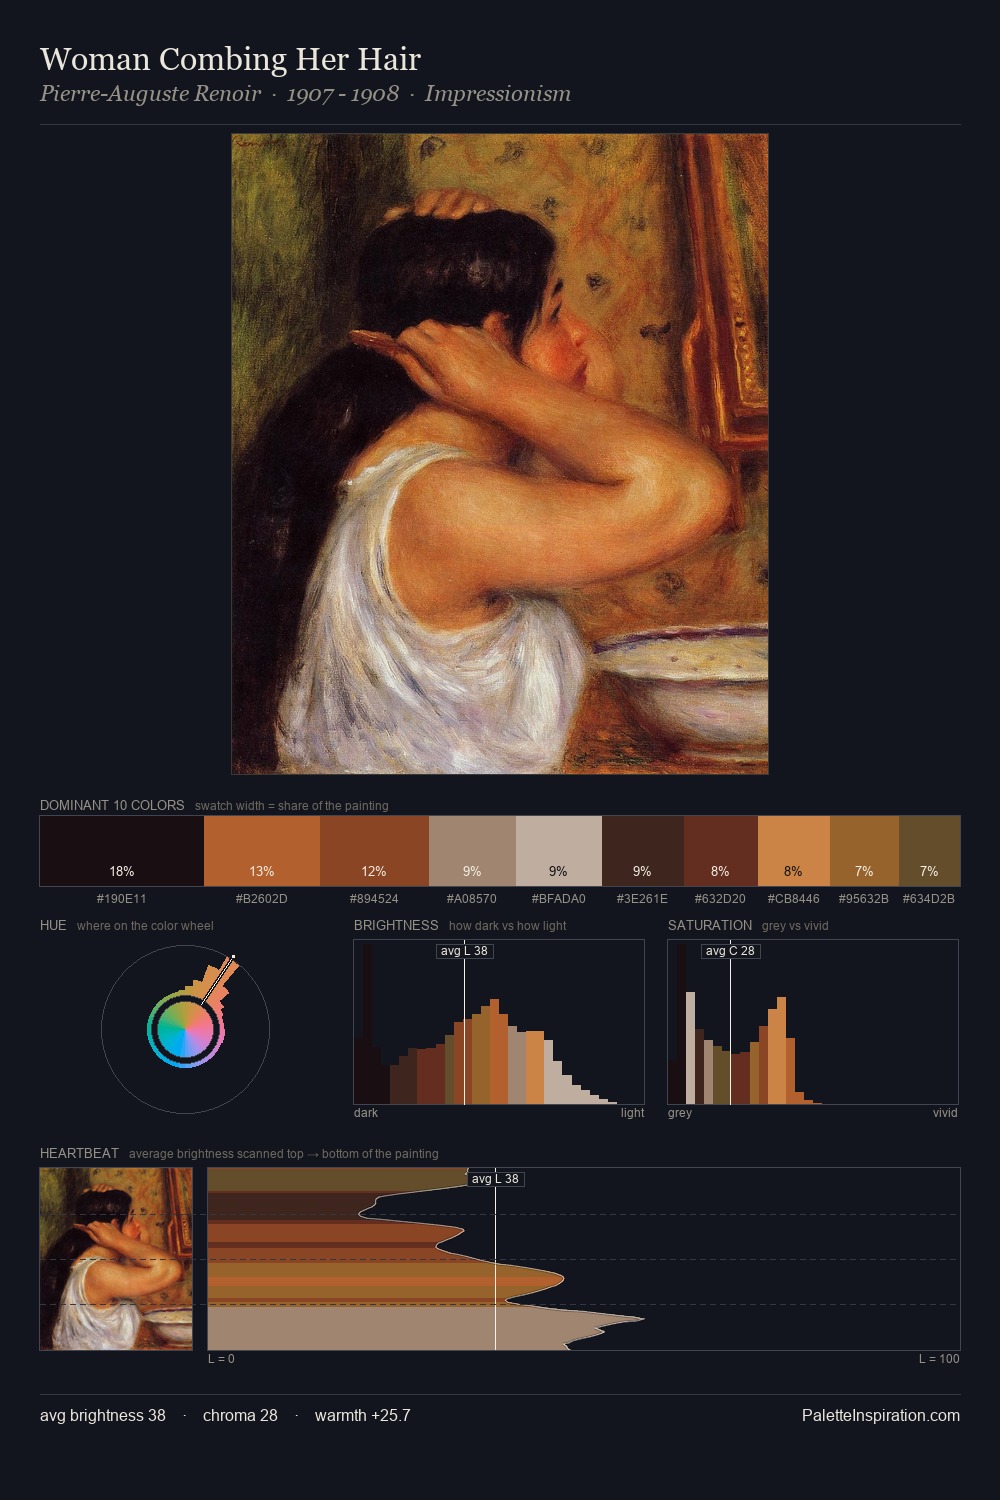The width and height of the screenshot is (1000, 1500).
Task: Click the 'HUE' section heading
Action: (x=53, y=925)
